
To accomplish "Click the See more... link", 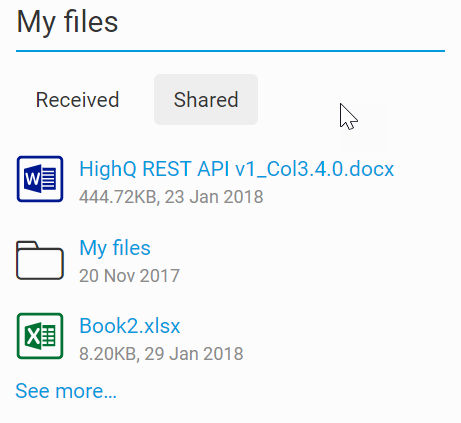I will (x=66, y=391).
